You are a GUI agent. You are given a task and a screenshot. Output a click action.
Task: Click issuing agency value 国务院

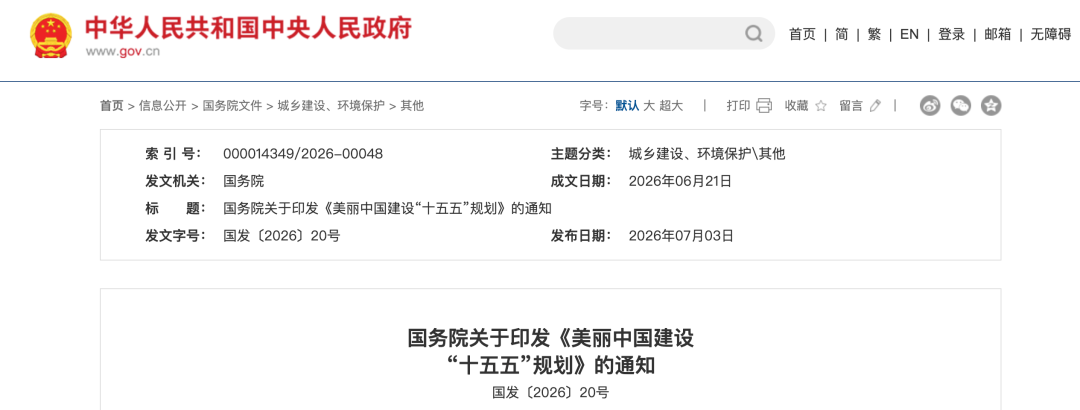coord(244,181)
